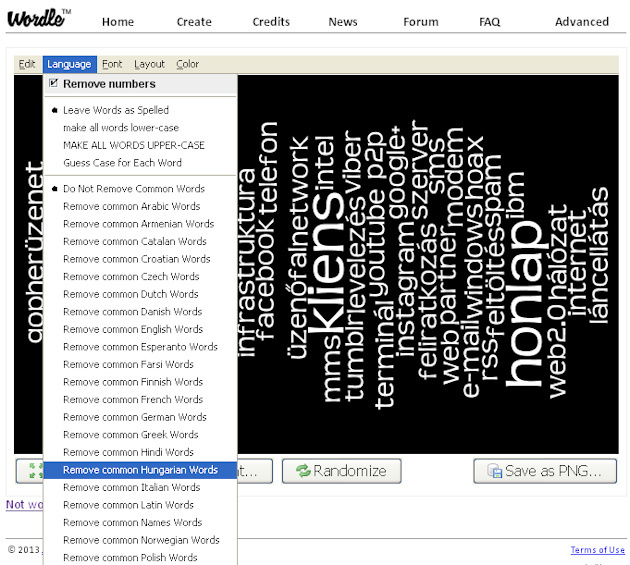The width and height of the screenshot is (630, 565).
Task: Click the Save as PNG disk icon
Action: click(x=495, y=471)
